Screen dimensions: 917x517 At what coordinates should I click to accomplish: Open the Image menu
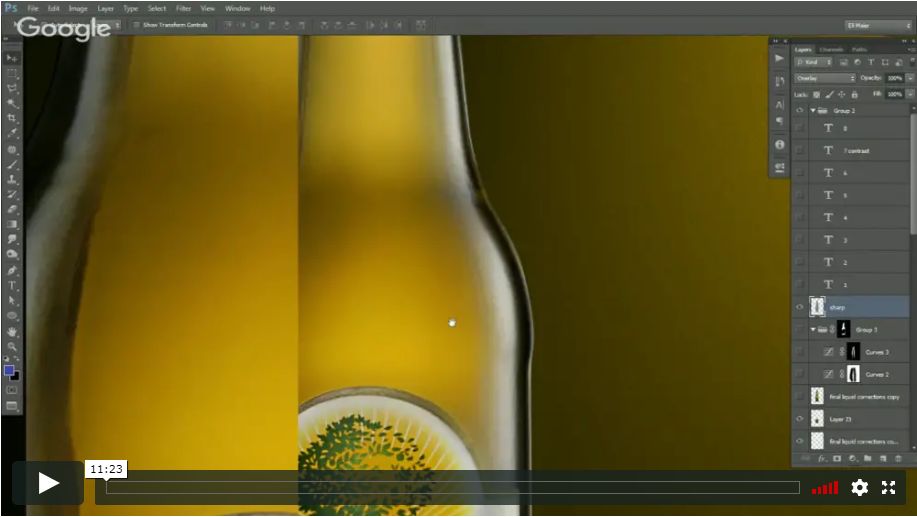[78, 8]
